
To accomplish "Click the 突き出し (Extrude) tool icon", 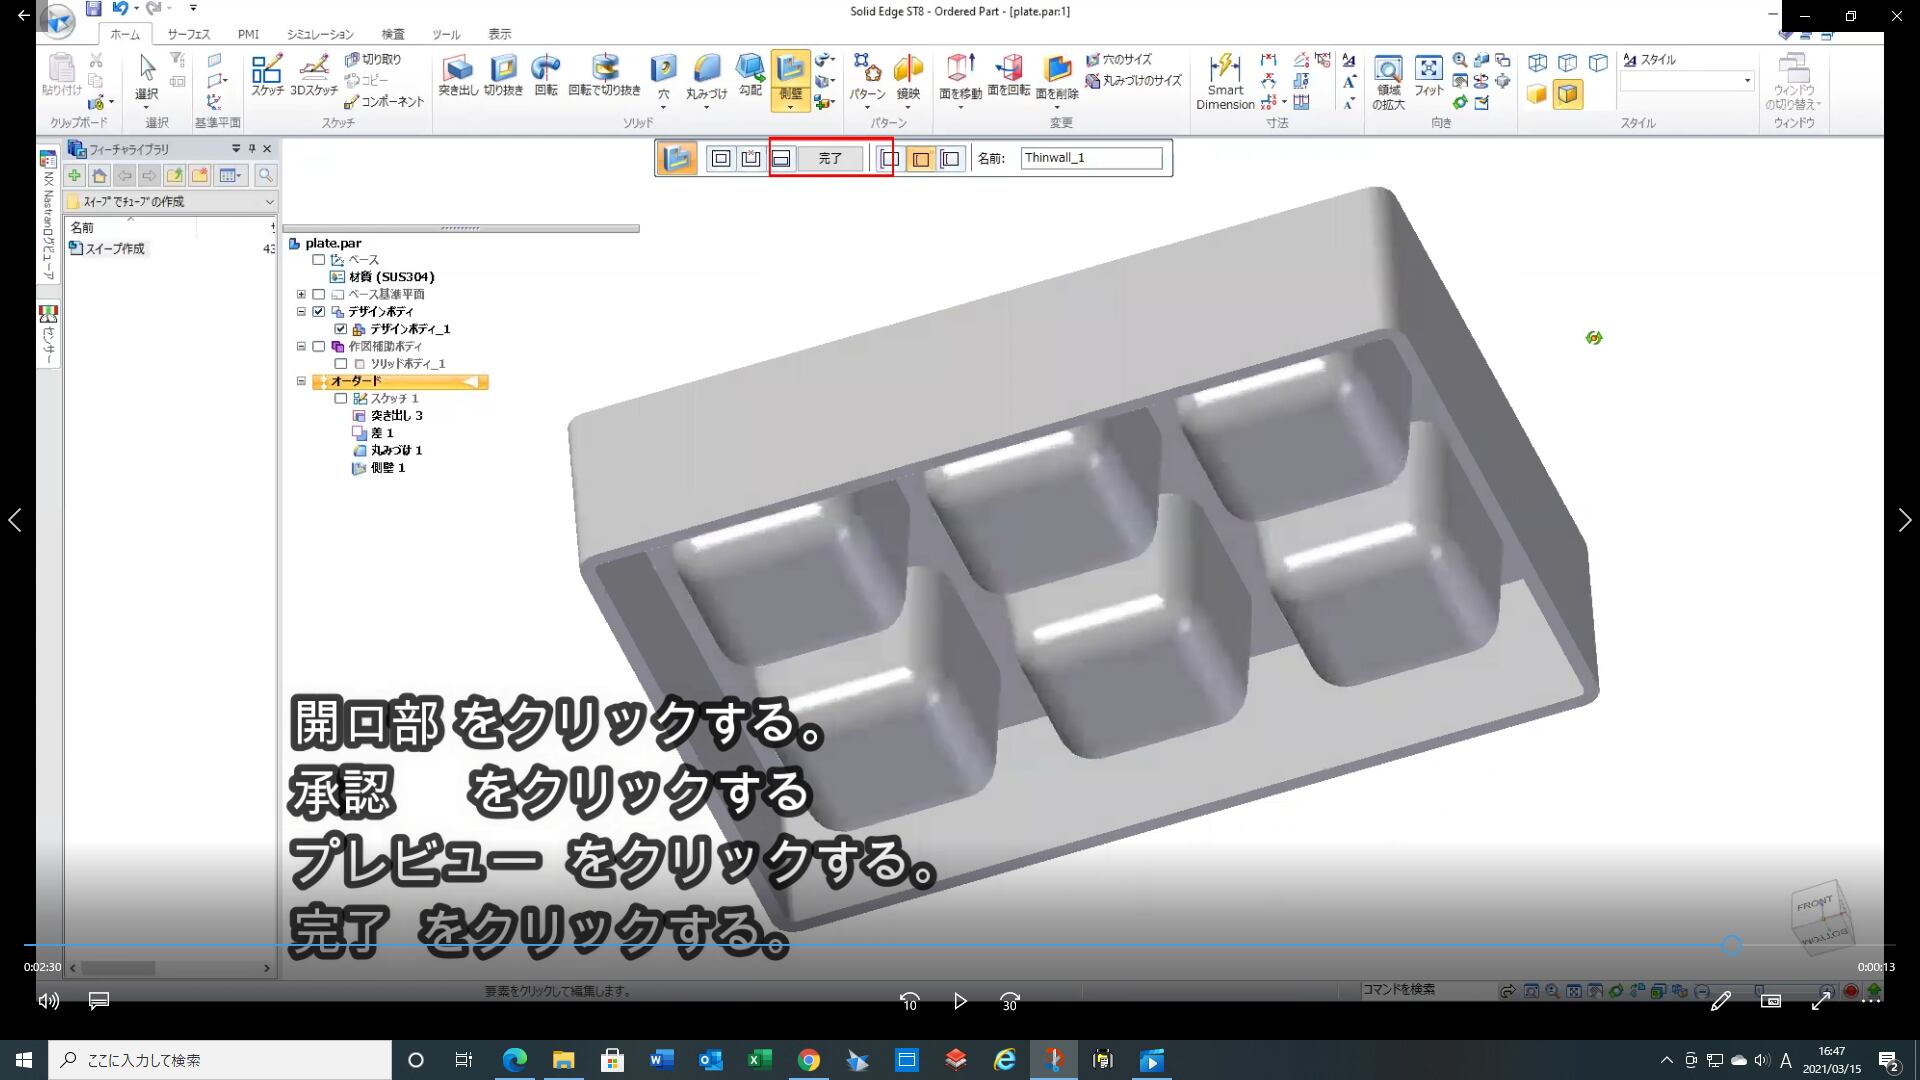I will point(458,70).
